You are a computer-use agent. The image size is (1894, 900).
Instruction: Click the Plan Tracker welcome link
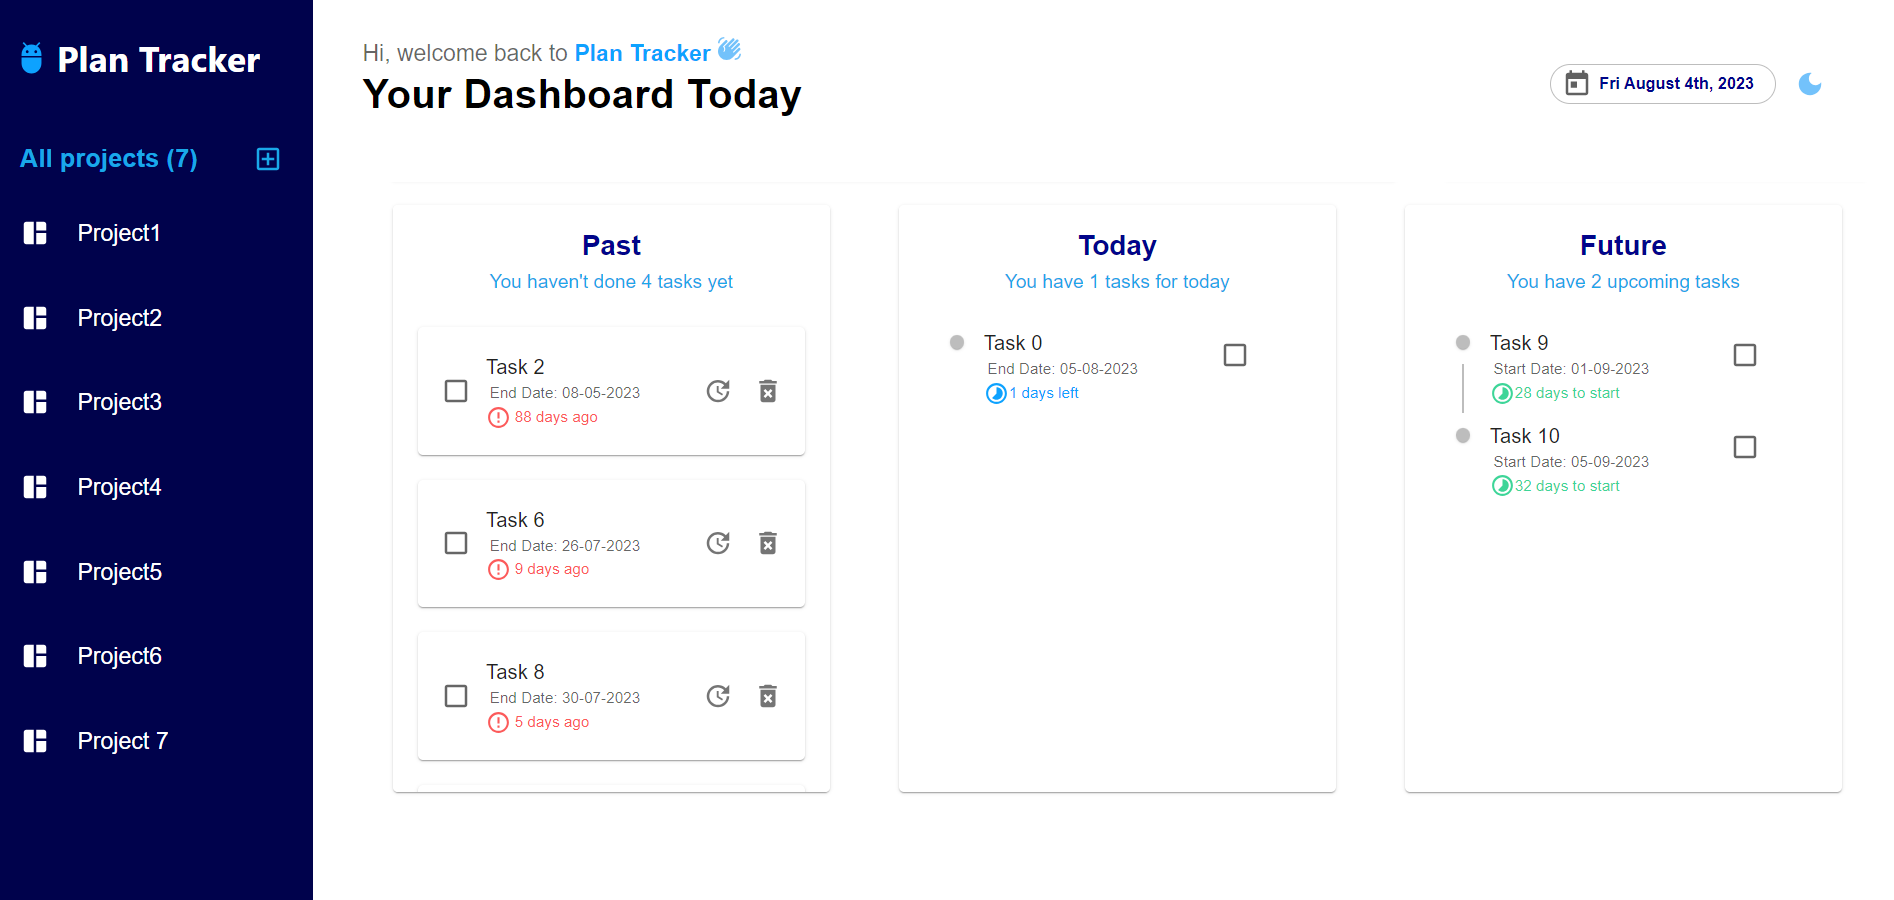point(643,52)
